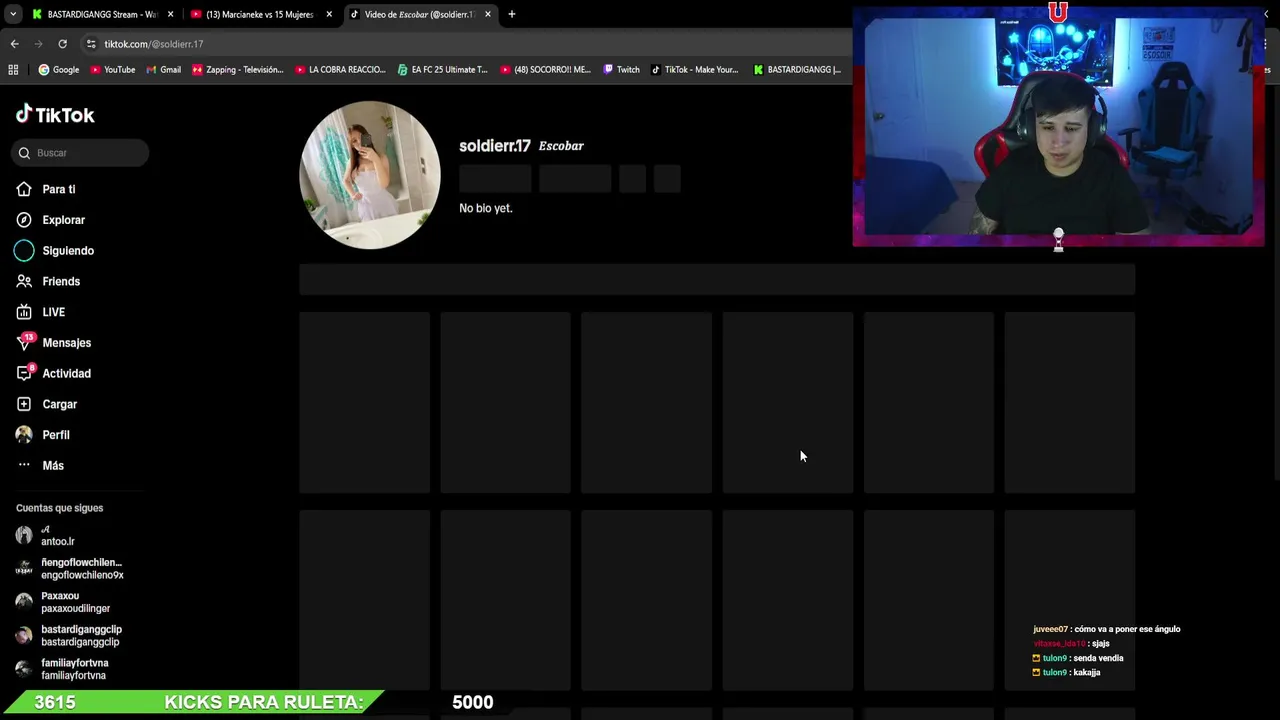Open EA FC 25 Ultimate bookmark
This screenshot has width=1280, height=720.
[x=442, y=70]
